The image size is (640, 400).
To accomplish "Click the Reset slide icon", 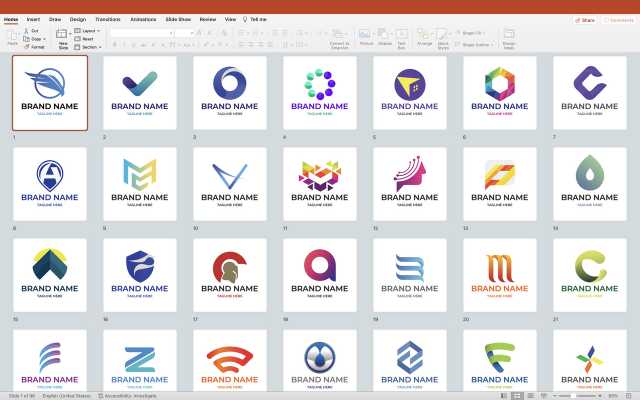I will tap(78, 39).
